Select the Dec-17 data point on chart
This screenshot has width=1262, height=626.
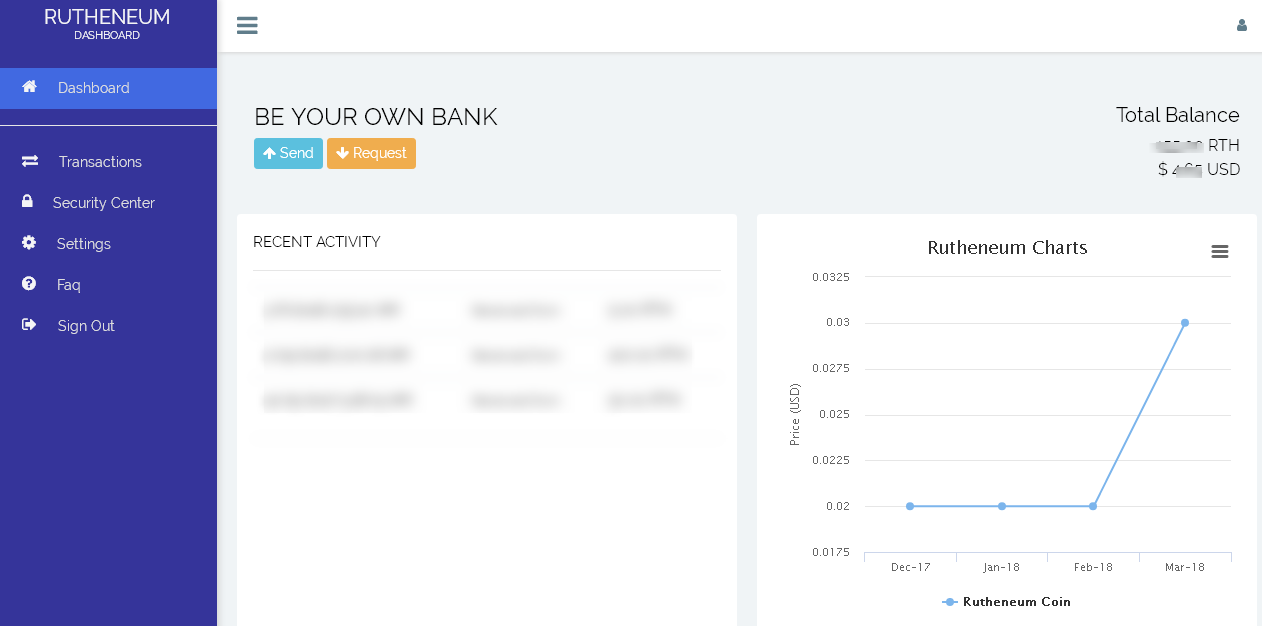click(x=910, y=506)
